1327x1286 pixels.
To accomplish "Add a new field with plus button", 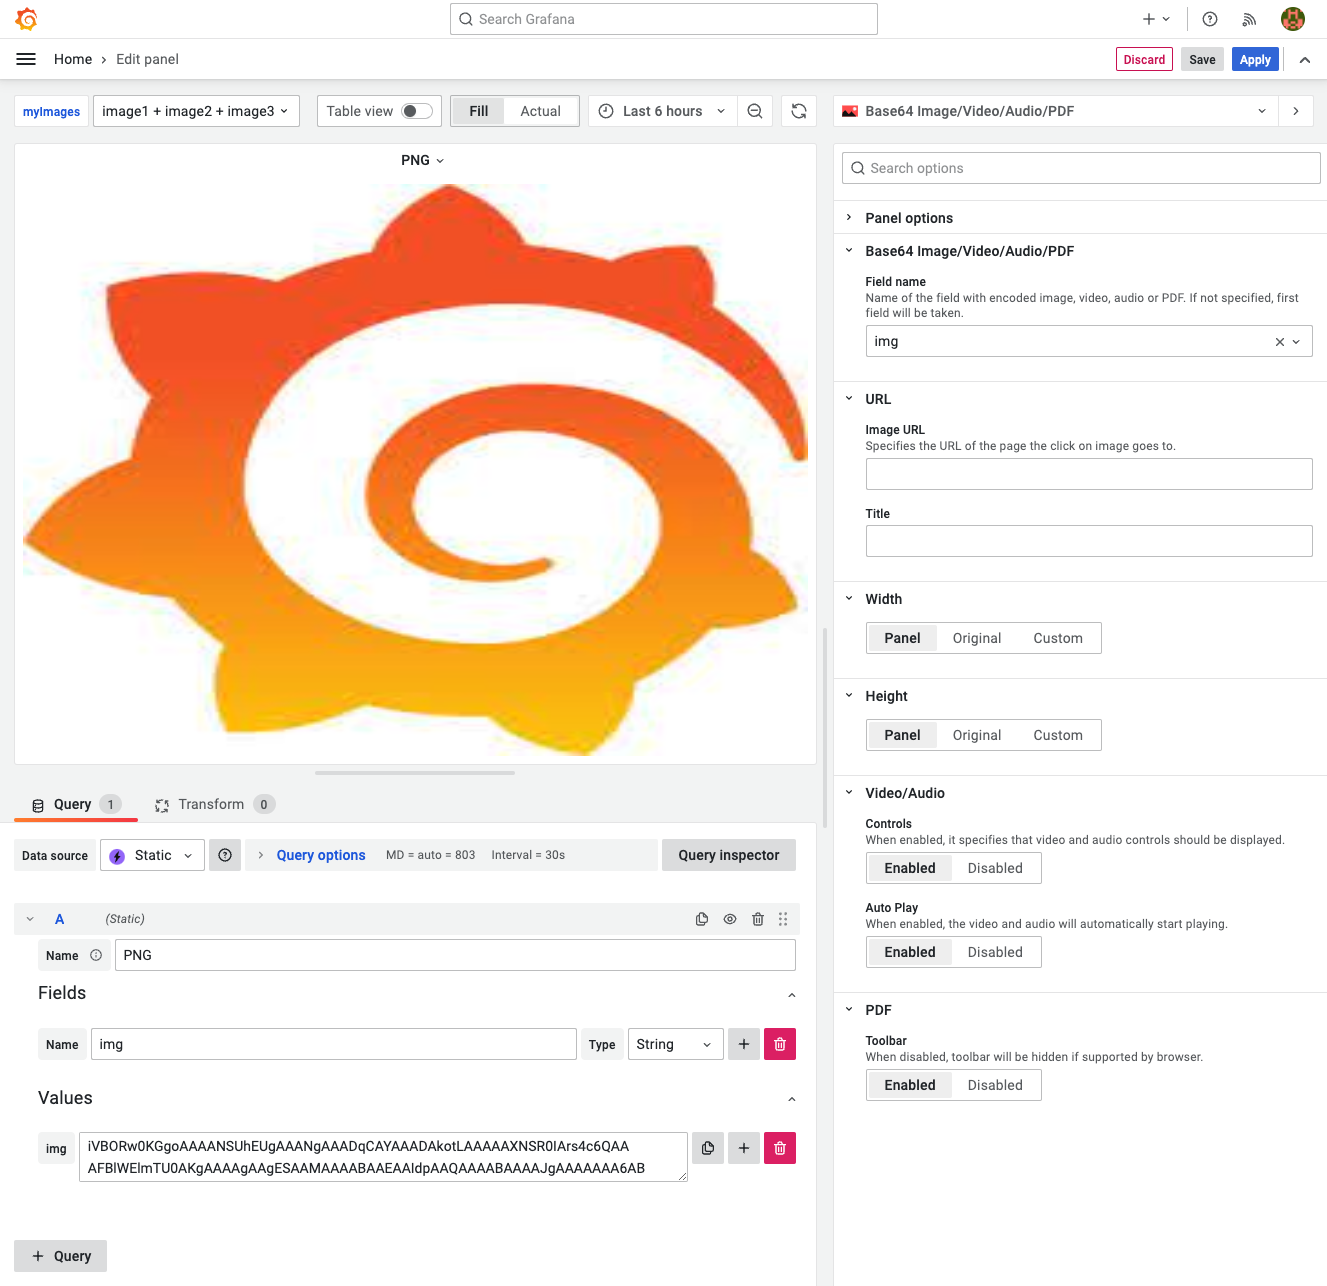I will click(744, 1044).
